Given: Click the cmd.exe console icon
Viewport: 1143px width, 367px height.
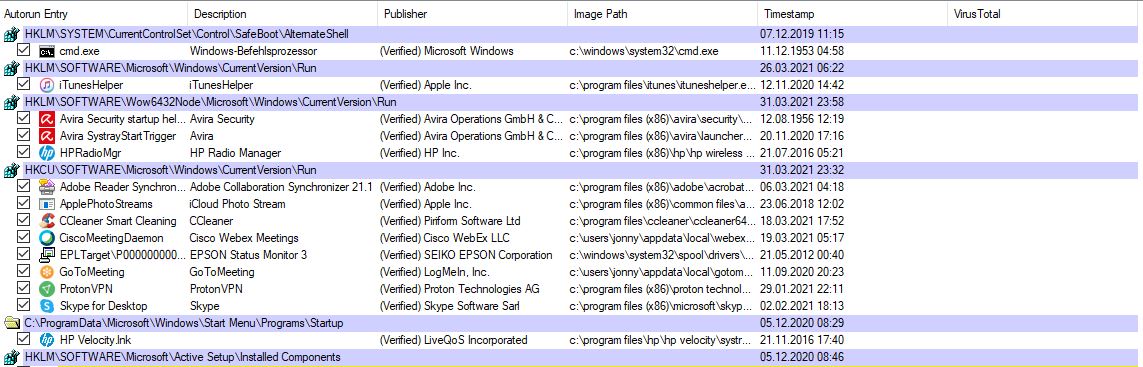Looking at the screenshot, I should tap(47, 51).
